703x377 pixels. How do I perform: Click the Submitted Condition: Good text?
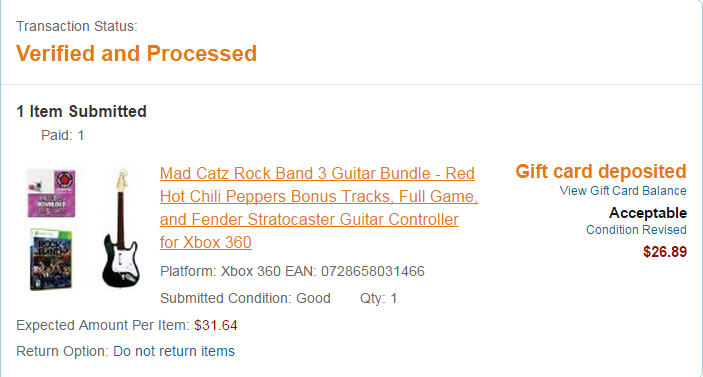click(245, 298)
